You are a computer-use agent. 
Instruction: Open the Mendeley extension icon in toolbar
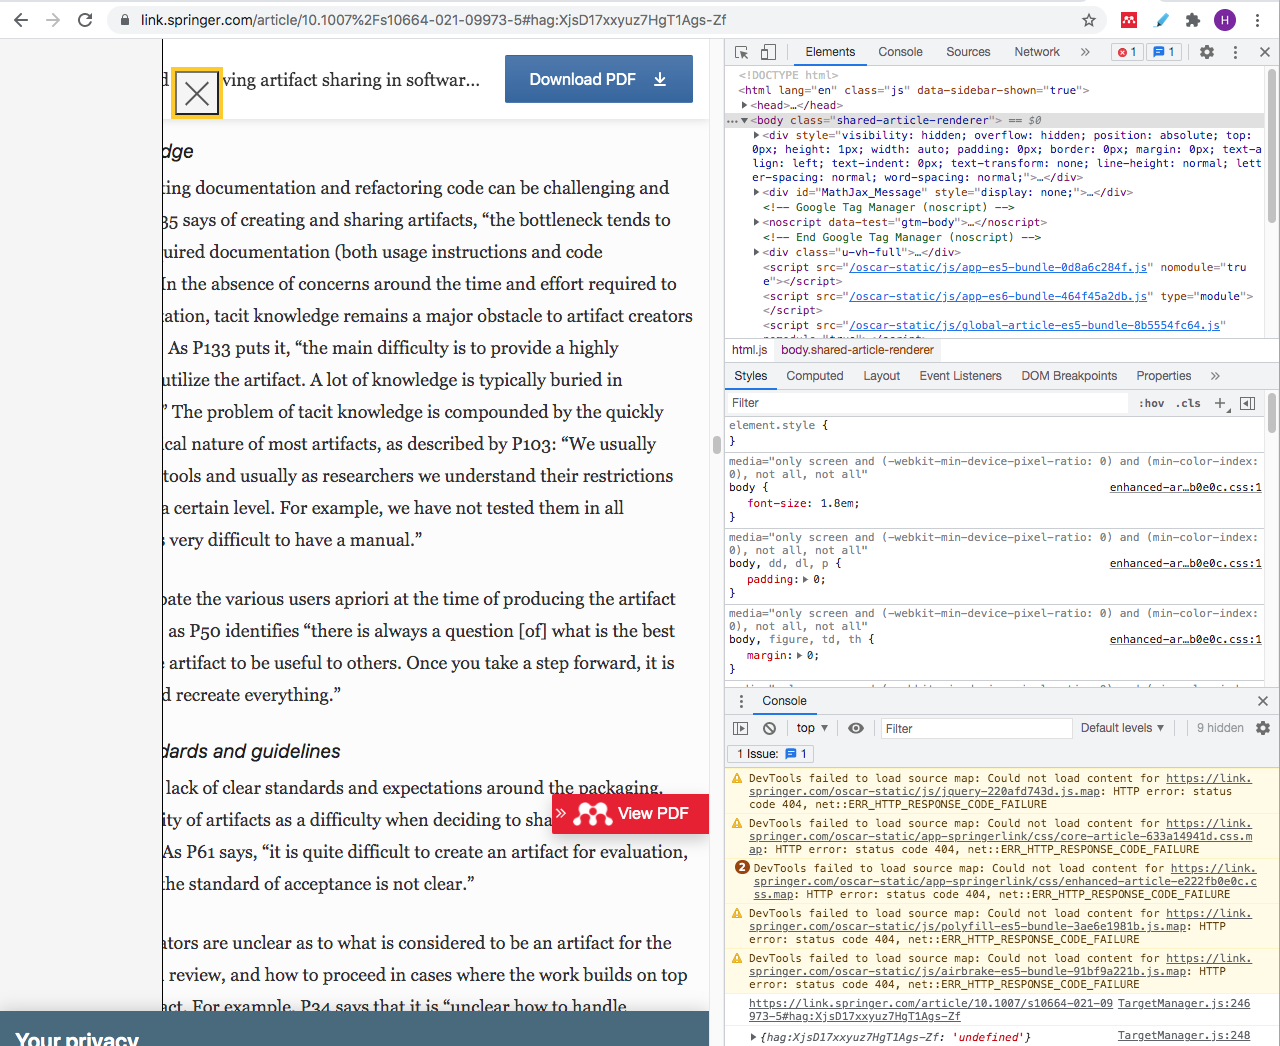tap(1129, 20)
